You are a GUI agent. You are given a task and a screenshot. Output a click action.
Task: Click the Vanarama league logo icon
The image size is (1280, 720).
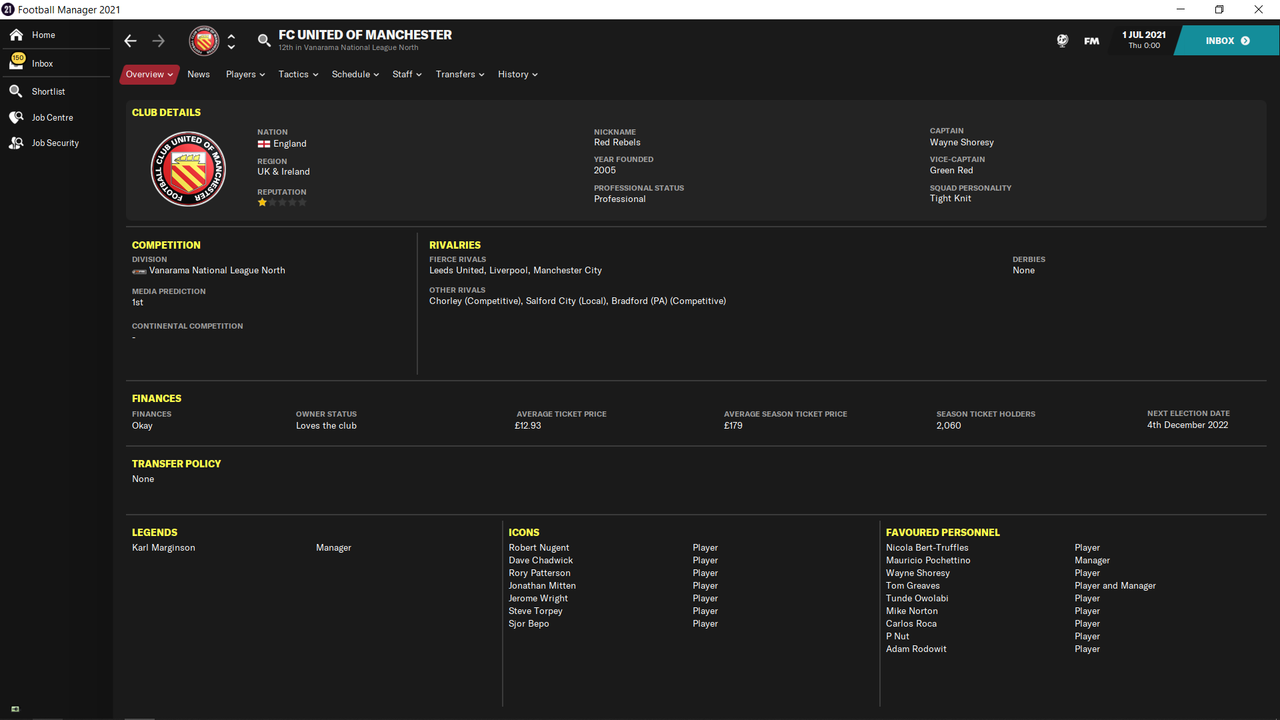(x=139, y=271)
